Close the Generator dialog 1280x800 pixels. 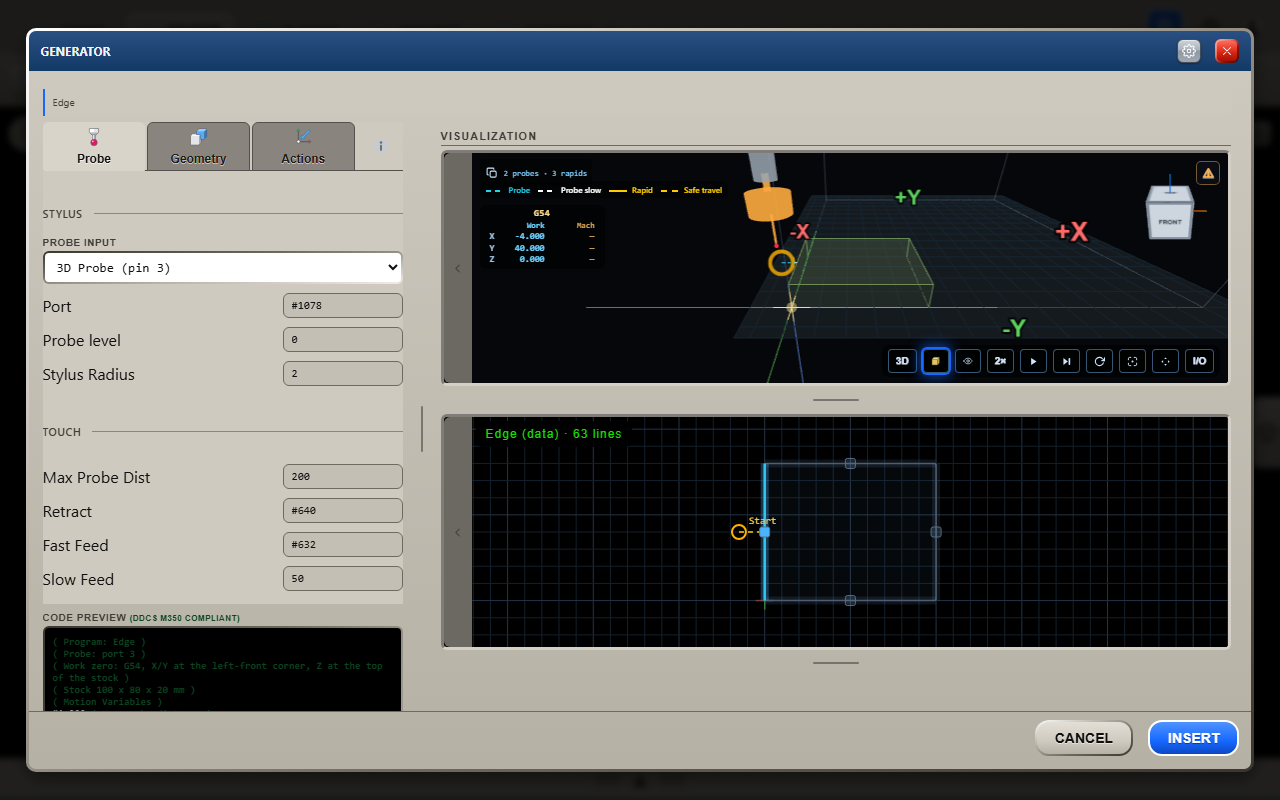click(1227, 51)
